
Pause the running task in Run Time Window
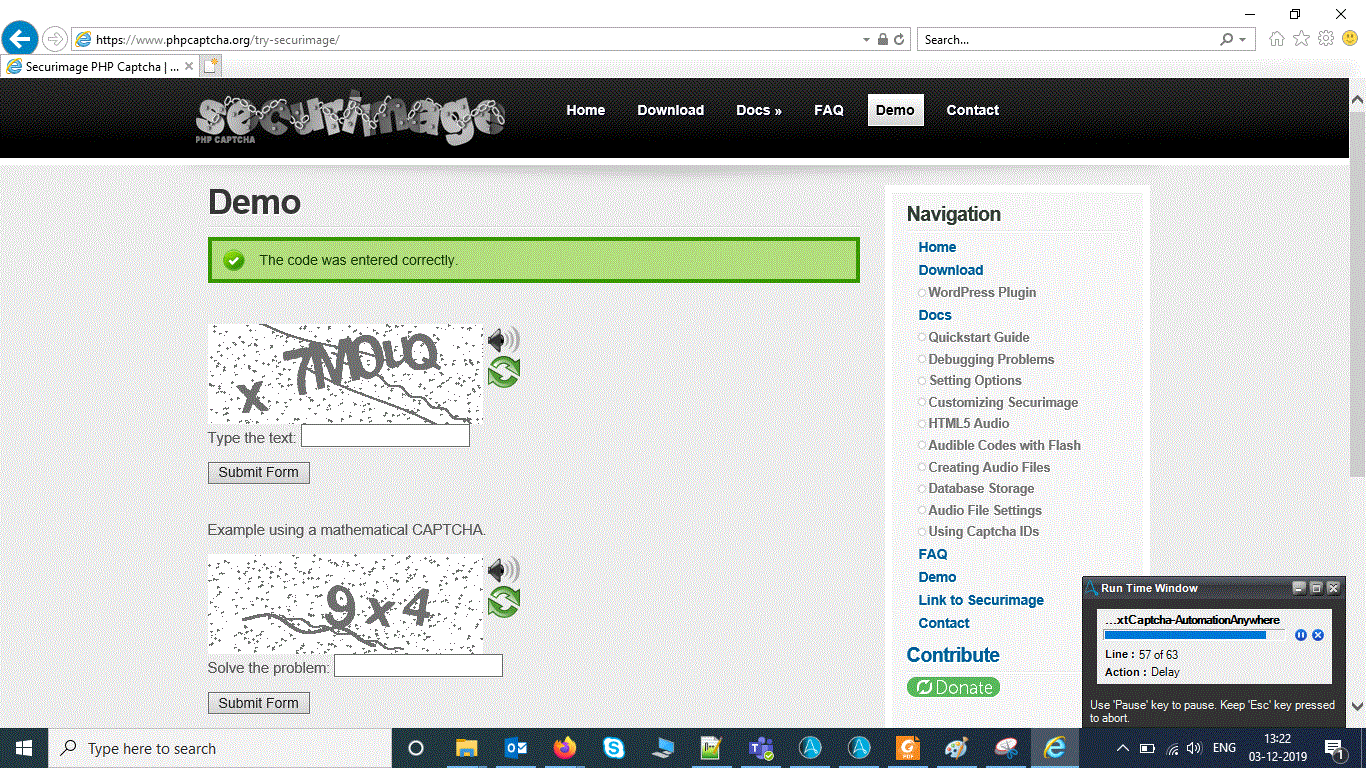(1301, 635)
